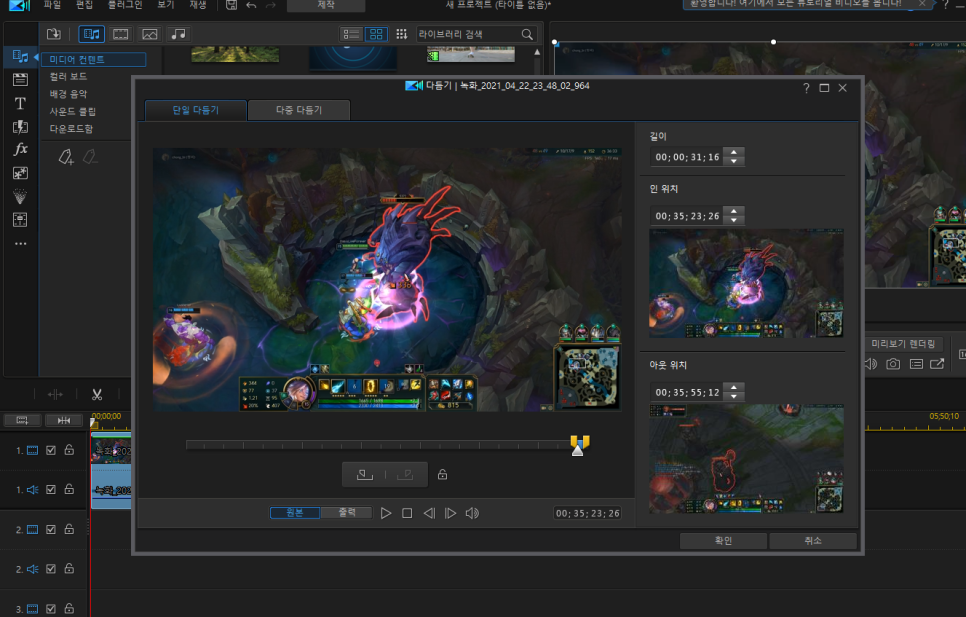Open the Media Room icon in sidebar

(20, 57)
